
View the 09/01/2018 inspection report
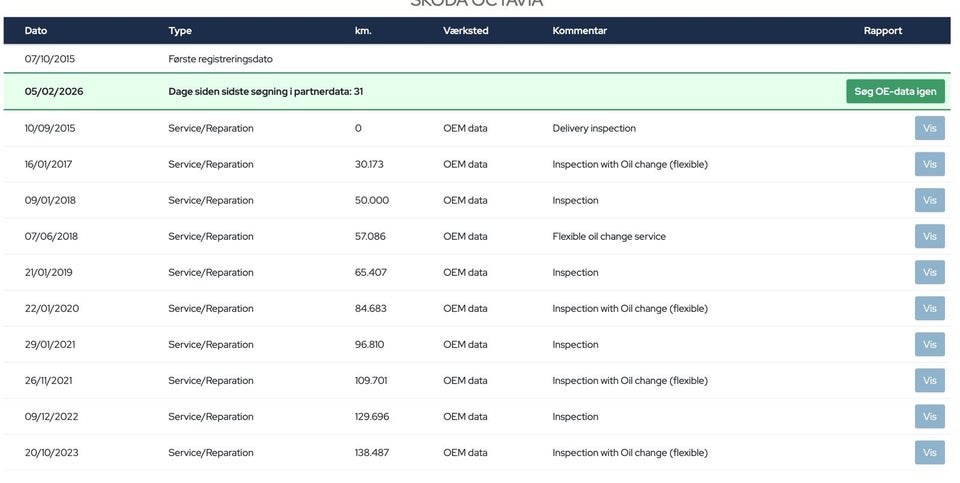[929, 200]
